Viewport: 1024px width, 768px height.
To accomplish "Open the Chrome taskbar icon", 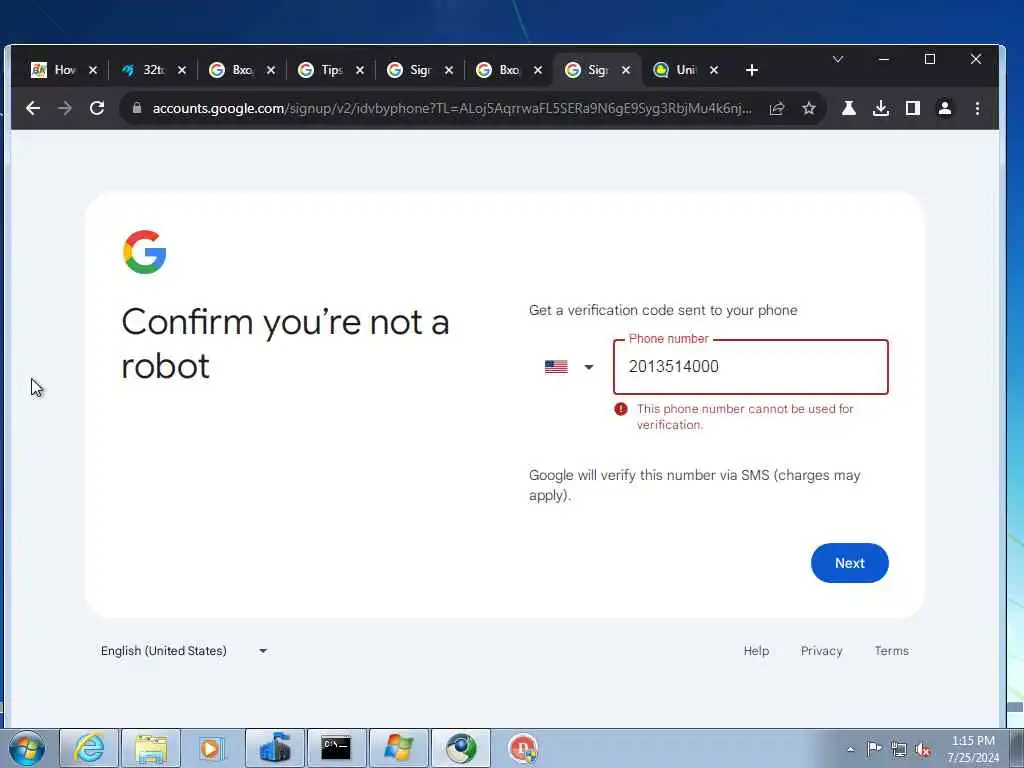I will (460, 748).
